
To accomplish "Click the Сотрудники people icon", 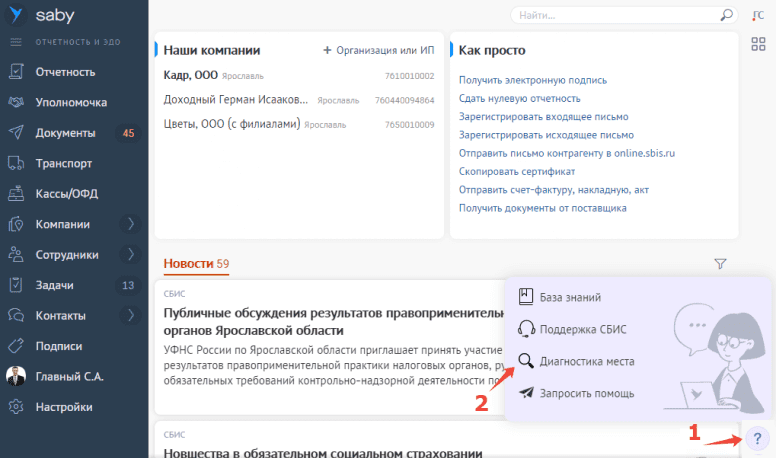I will (x=16, y=254).
